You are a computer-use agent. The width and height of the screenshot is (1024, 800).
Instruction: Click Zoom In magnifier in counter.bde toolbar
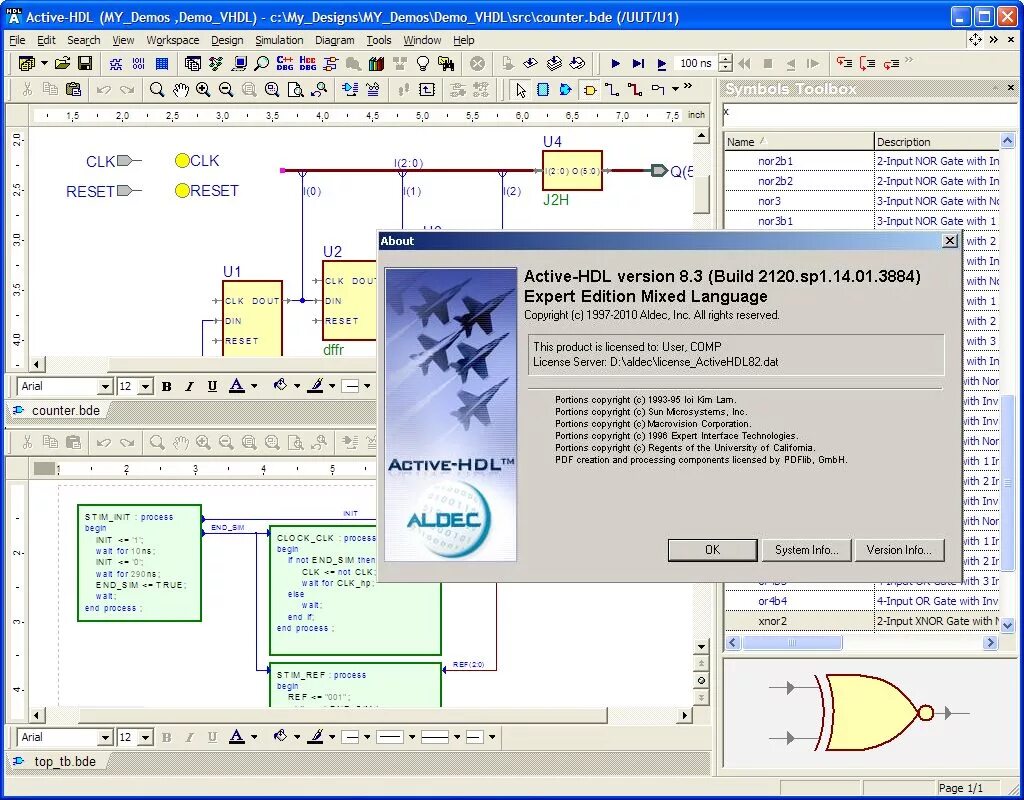click(x=203, y=89)
